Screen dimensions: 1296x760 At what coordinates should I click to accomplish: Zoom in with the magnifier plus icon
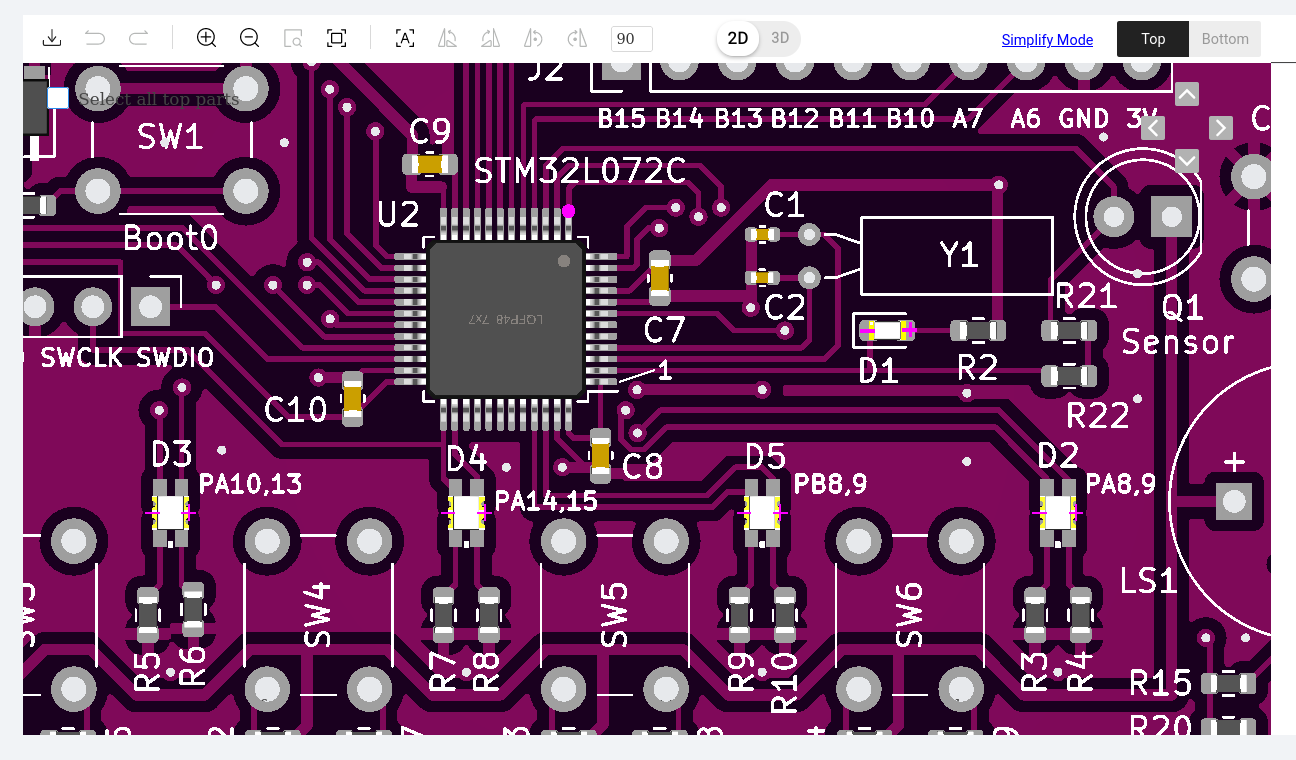pyautogui.click(x=207, y=39)
